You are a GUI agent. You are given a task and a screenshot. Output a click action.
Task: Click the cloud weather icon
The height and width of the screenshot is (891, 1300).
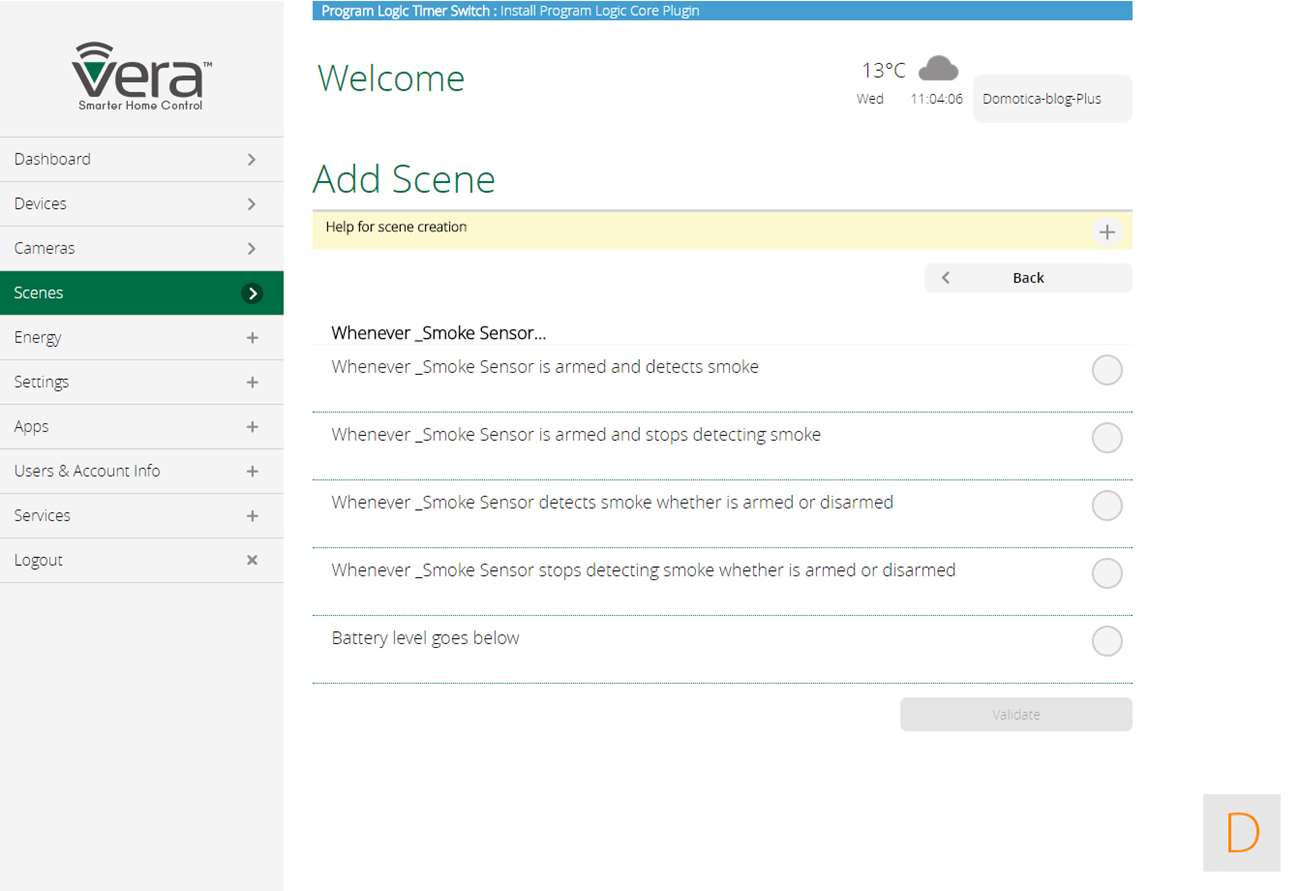coord(938,69)
